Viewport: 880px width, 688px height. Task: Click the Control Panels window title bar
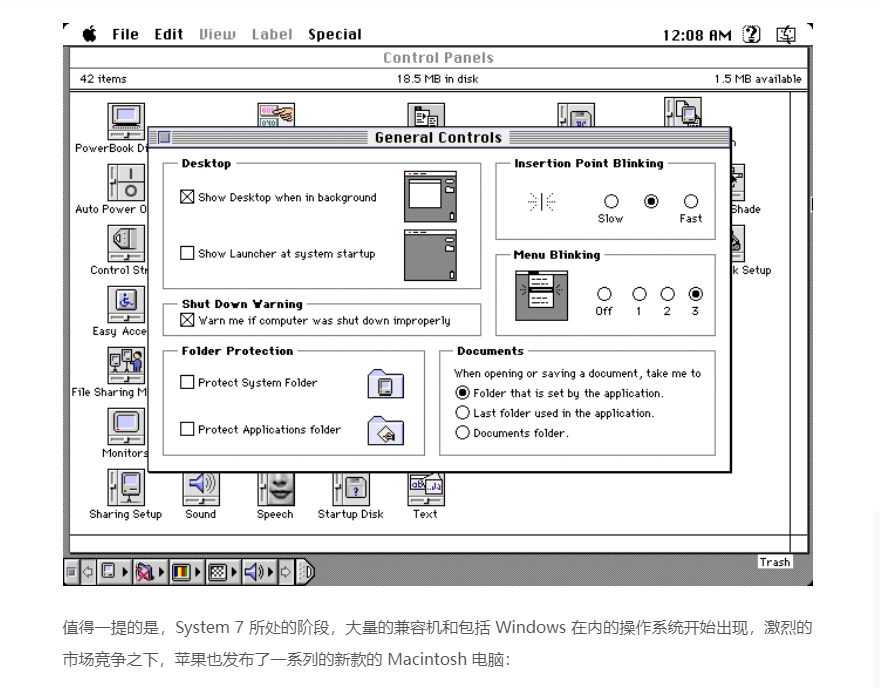pyautogui.click(x=438, y=58)
